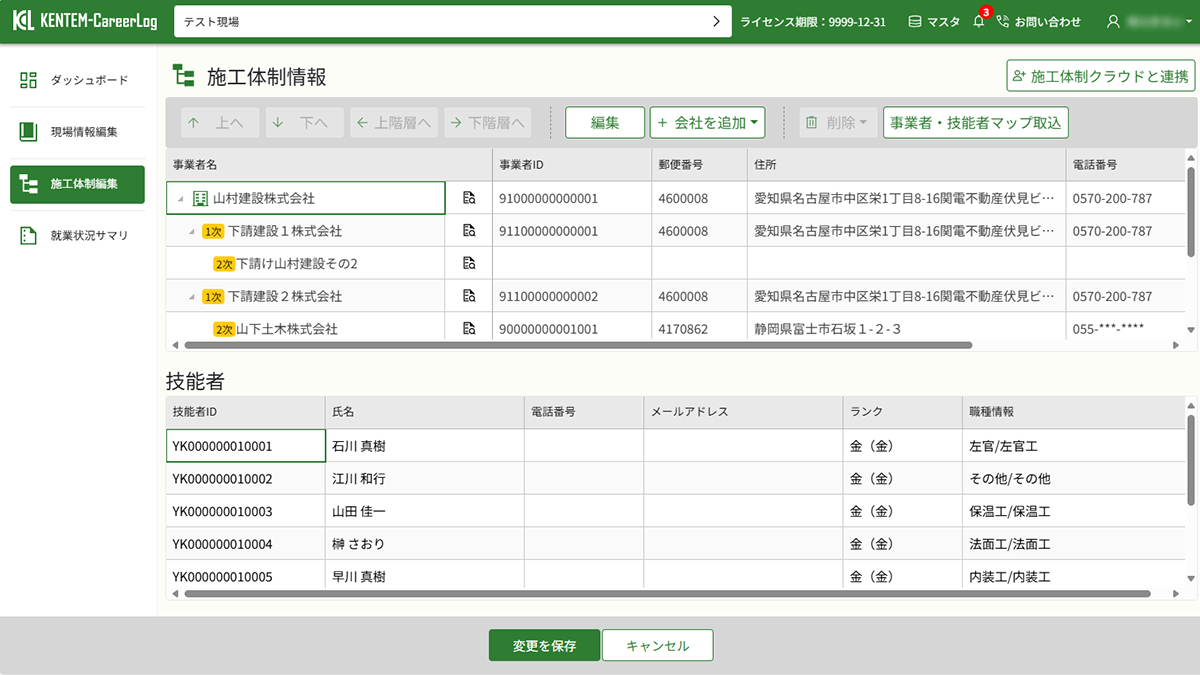Image resolution: width=1200 pixels, height=675 pixels.
Task: Open the ダッシュボード sidebar icon
Action: click(27, 79)
